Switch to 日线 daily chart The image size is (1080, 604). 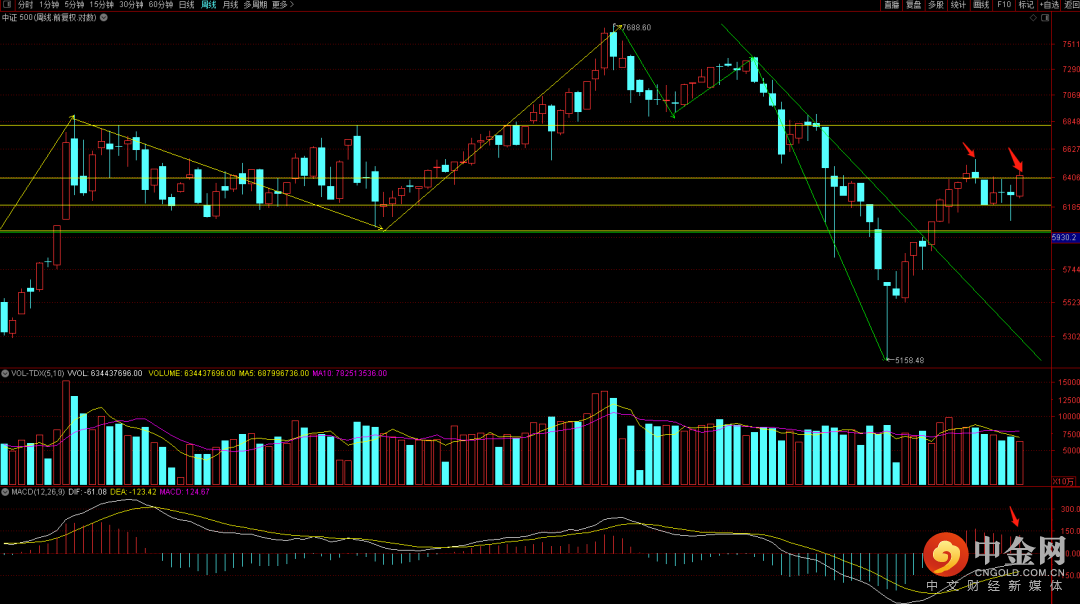click(x=187, y=5)
